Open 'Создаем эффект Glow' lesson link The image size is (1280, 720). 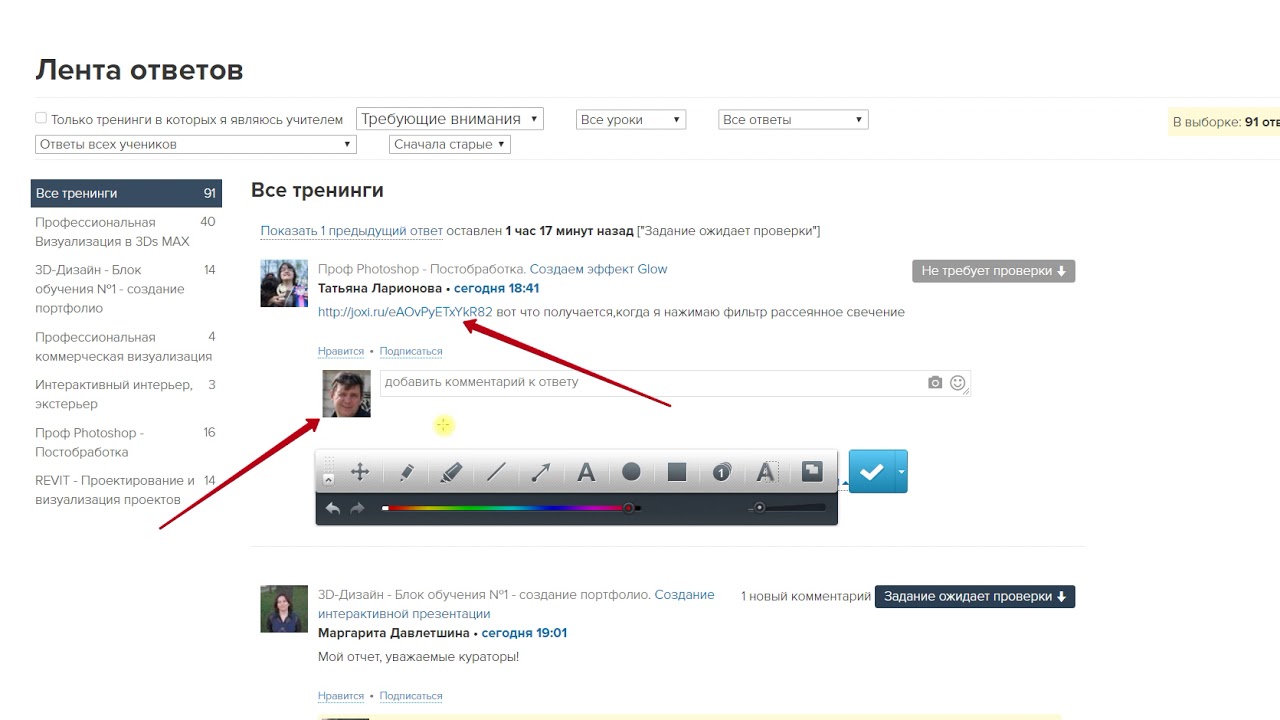pos(598,269)
